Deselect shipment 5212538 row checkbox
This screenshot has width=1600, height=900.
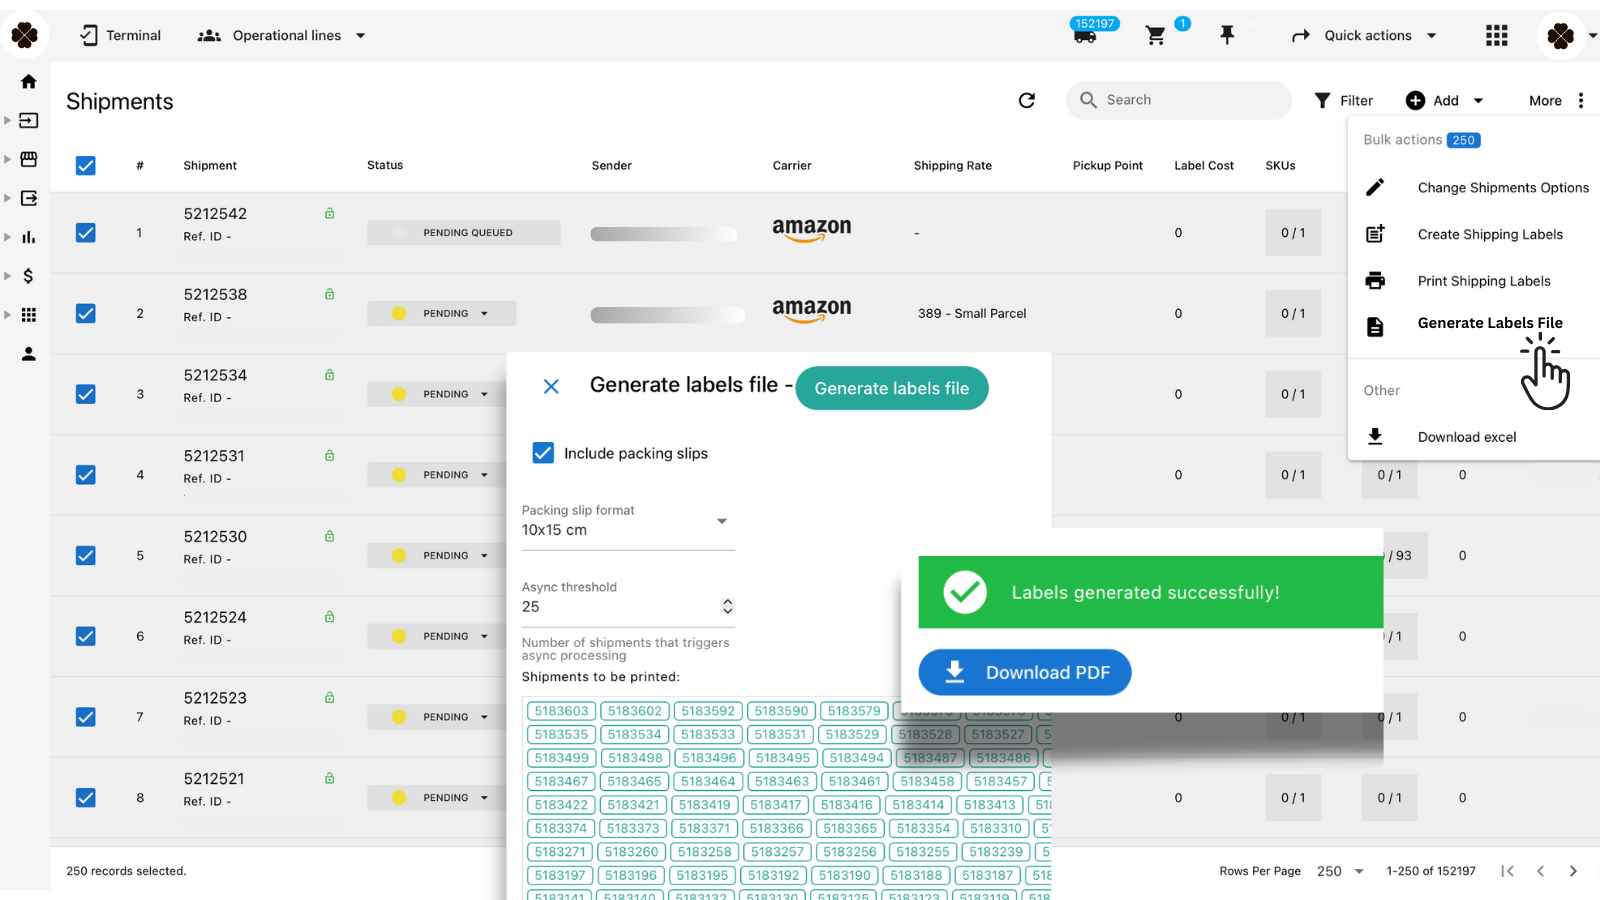coord(86,314)
